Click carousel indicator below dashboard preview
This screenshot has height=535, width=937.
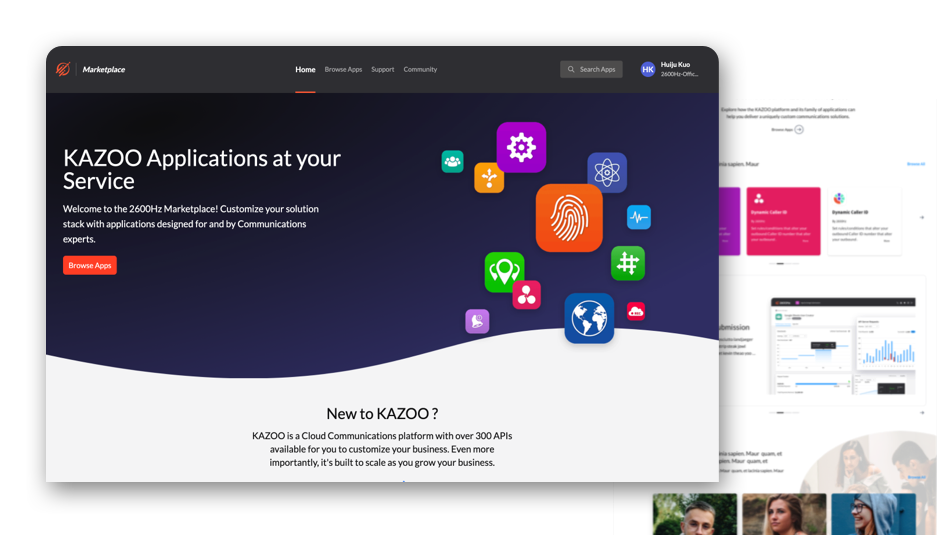[x=784, y=412]
